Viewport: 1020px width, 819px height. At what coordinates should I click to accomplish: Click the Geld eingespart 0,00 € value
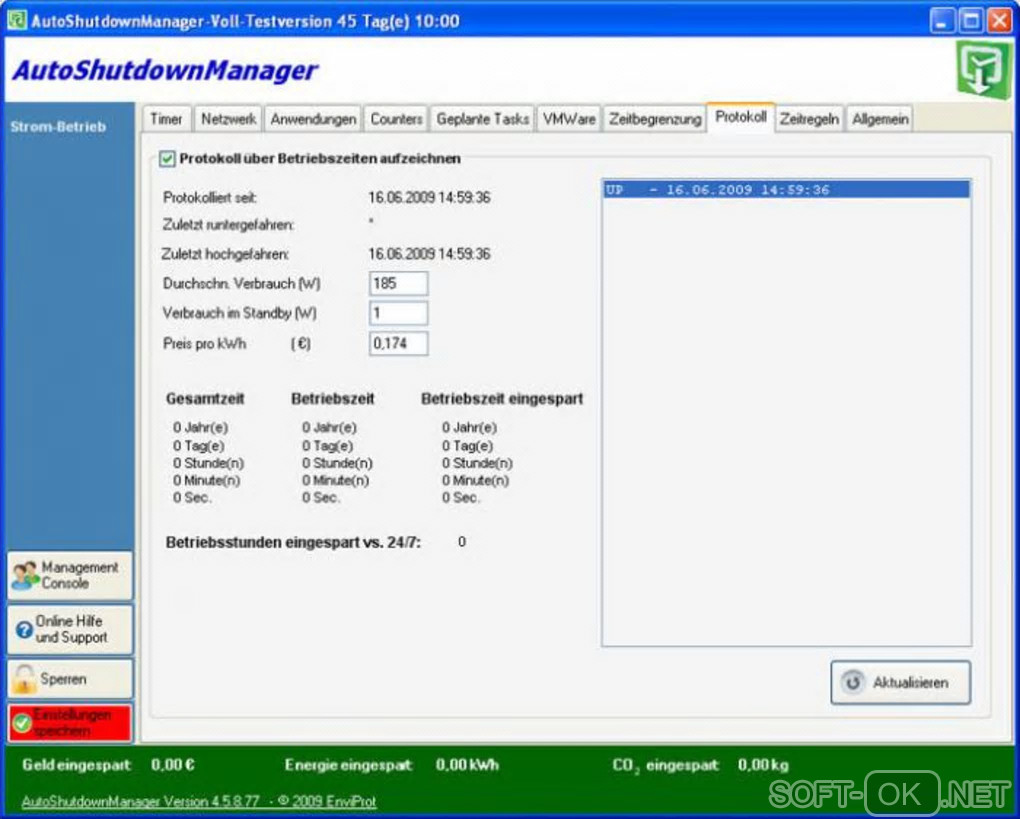coord(173,765)
